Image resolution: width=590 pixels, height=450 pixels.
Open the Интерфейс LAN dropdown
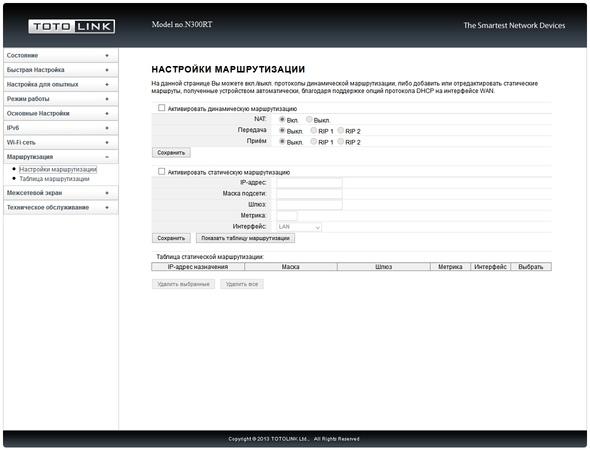[x=299, y=227]
